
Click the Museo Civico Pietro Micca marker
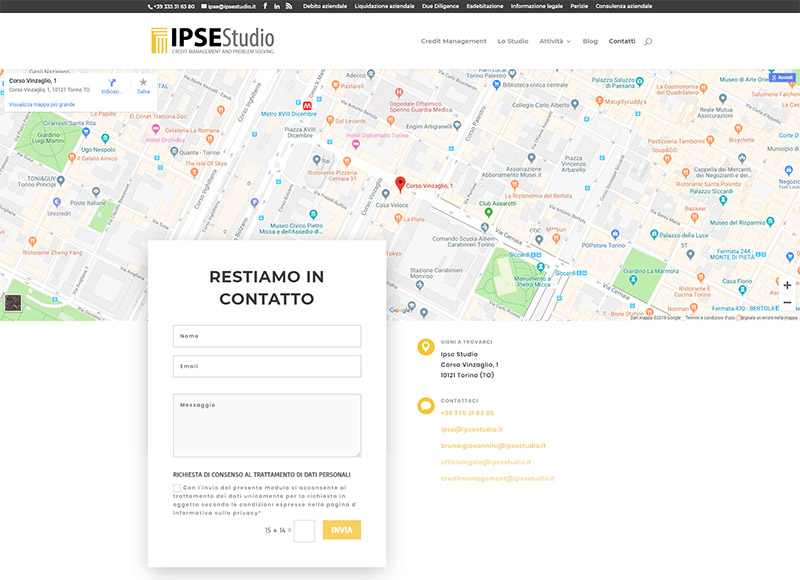[313, 215]
